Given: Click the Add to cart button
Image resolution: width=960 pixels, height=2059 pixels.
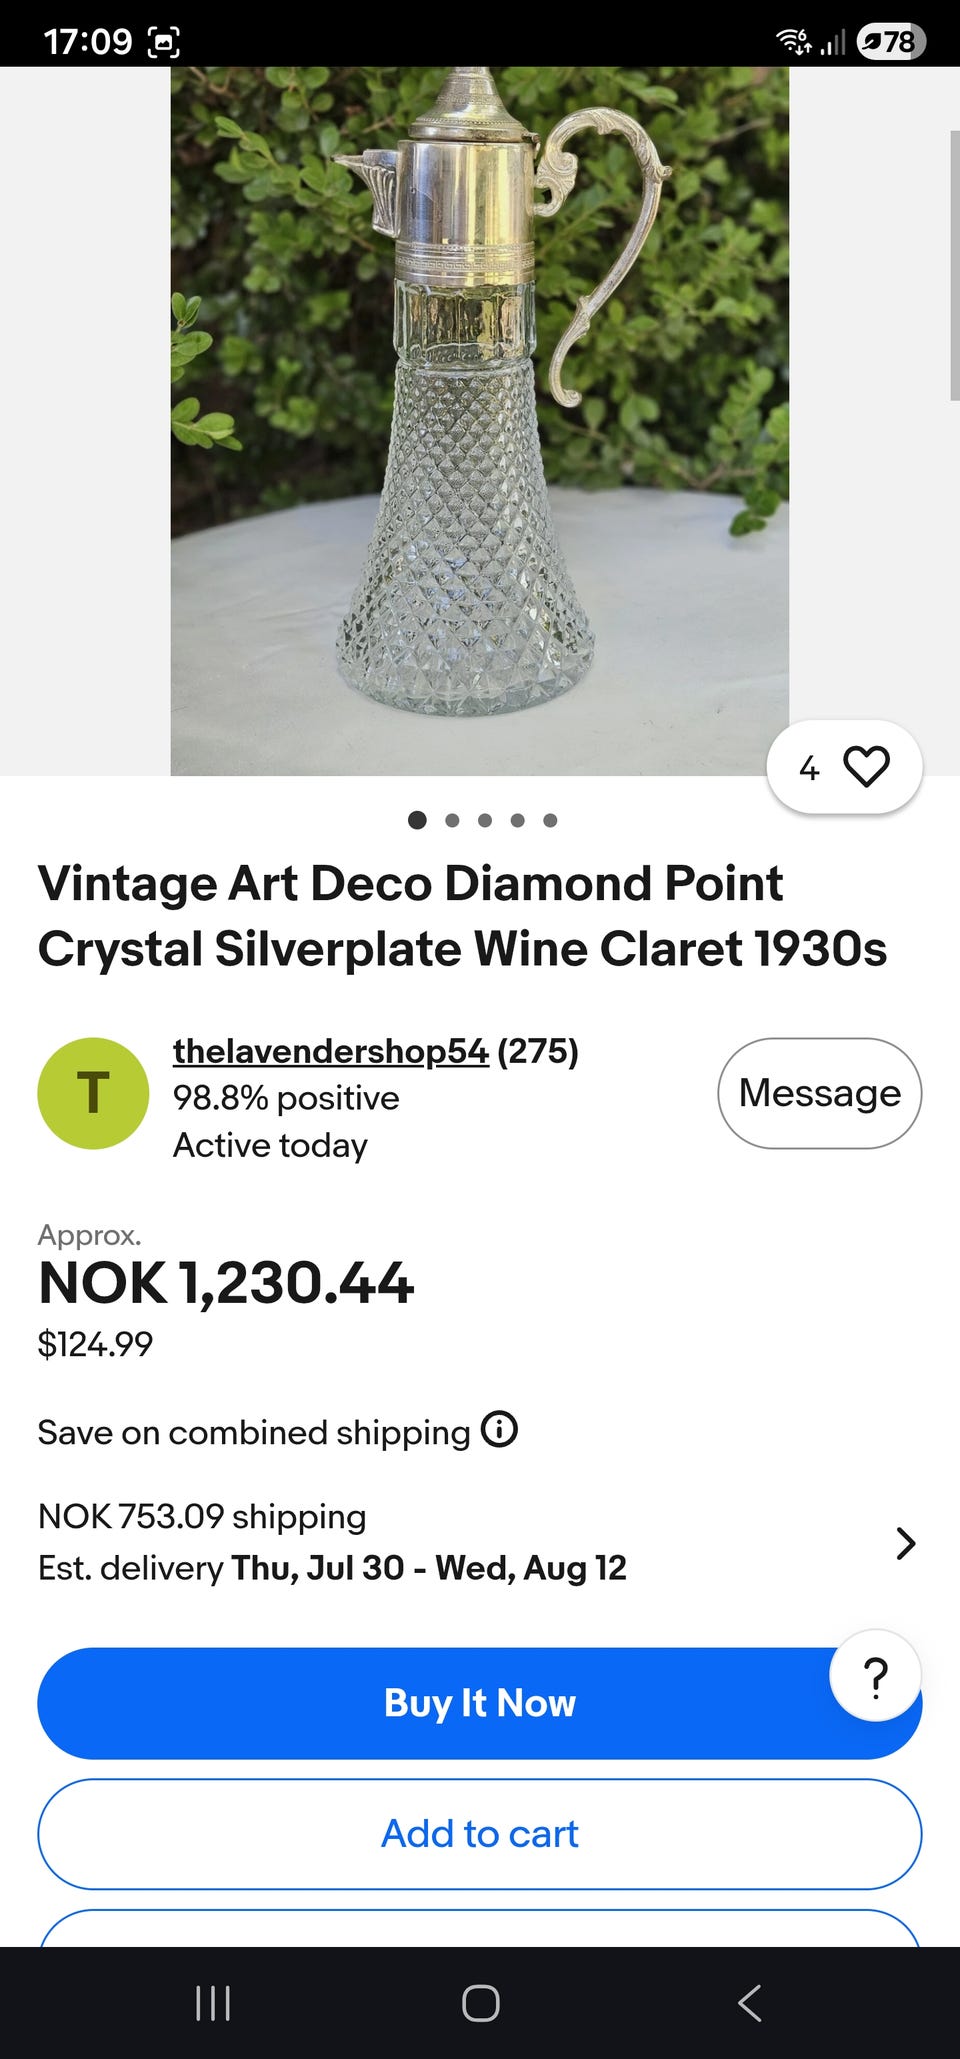Looking at the screenshot, I should coord(480,1834).
